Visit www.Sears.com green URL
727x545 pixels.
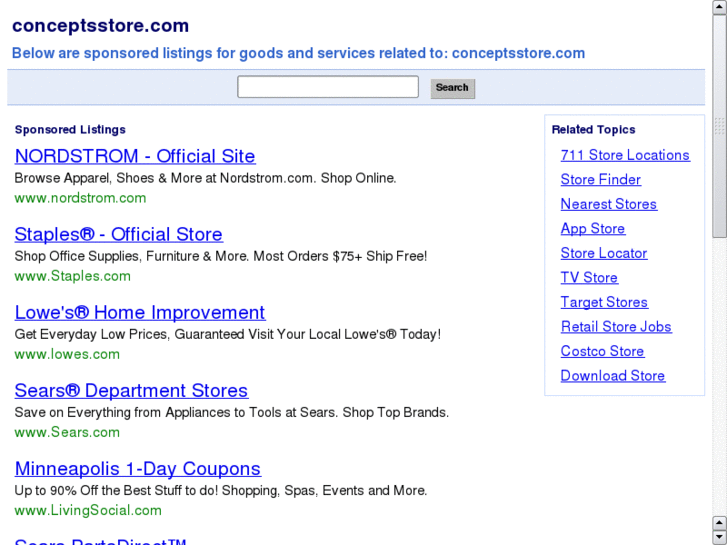67,432
